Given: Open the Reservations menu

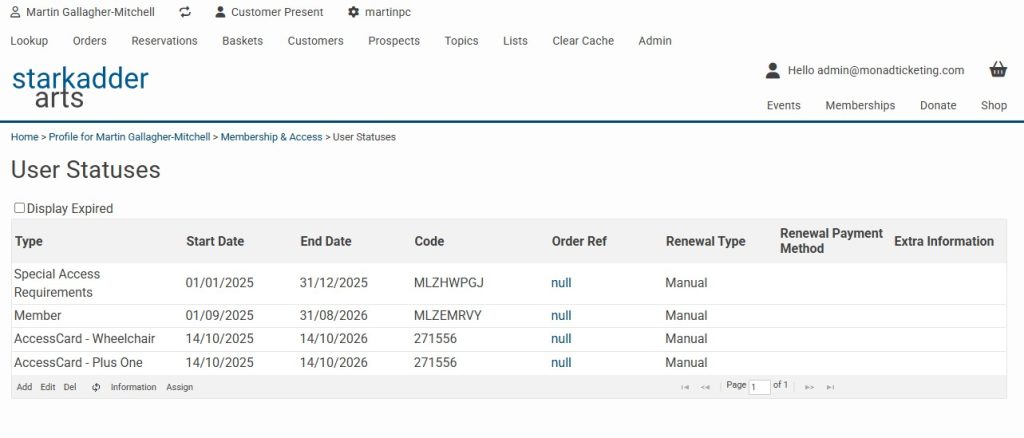Looking at the screenshot, I should coord(164,41).
